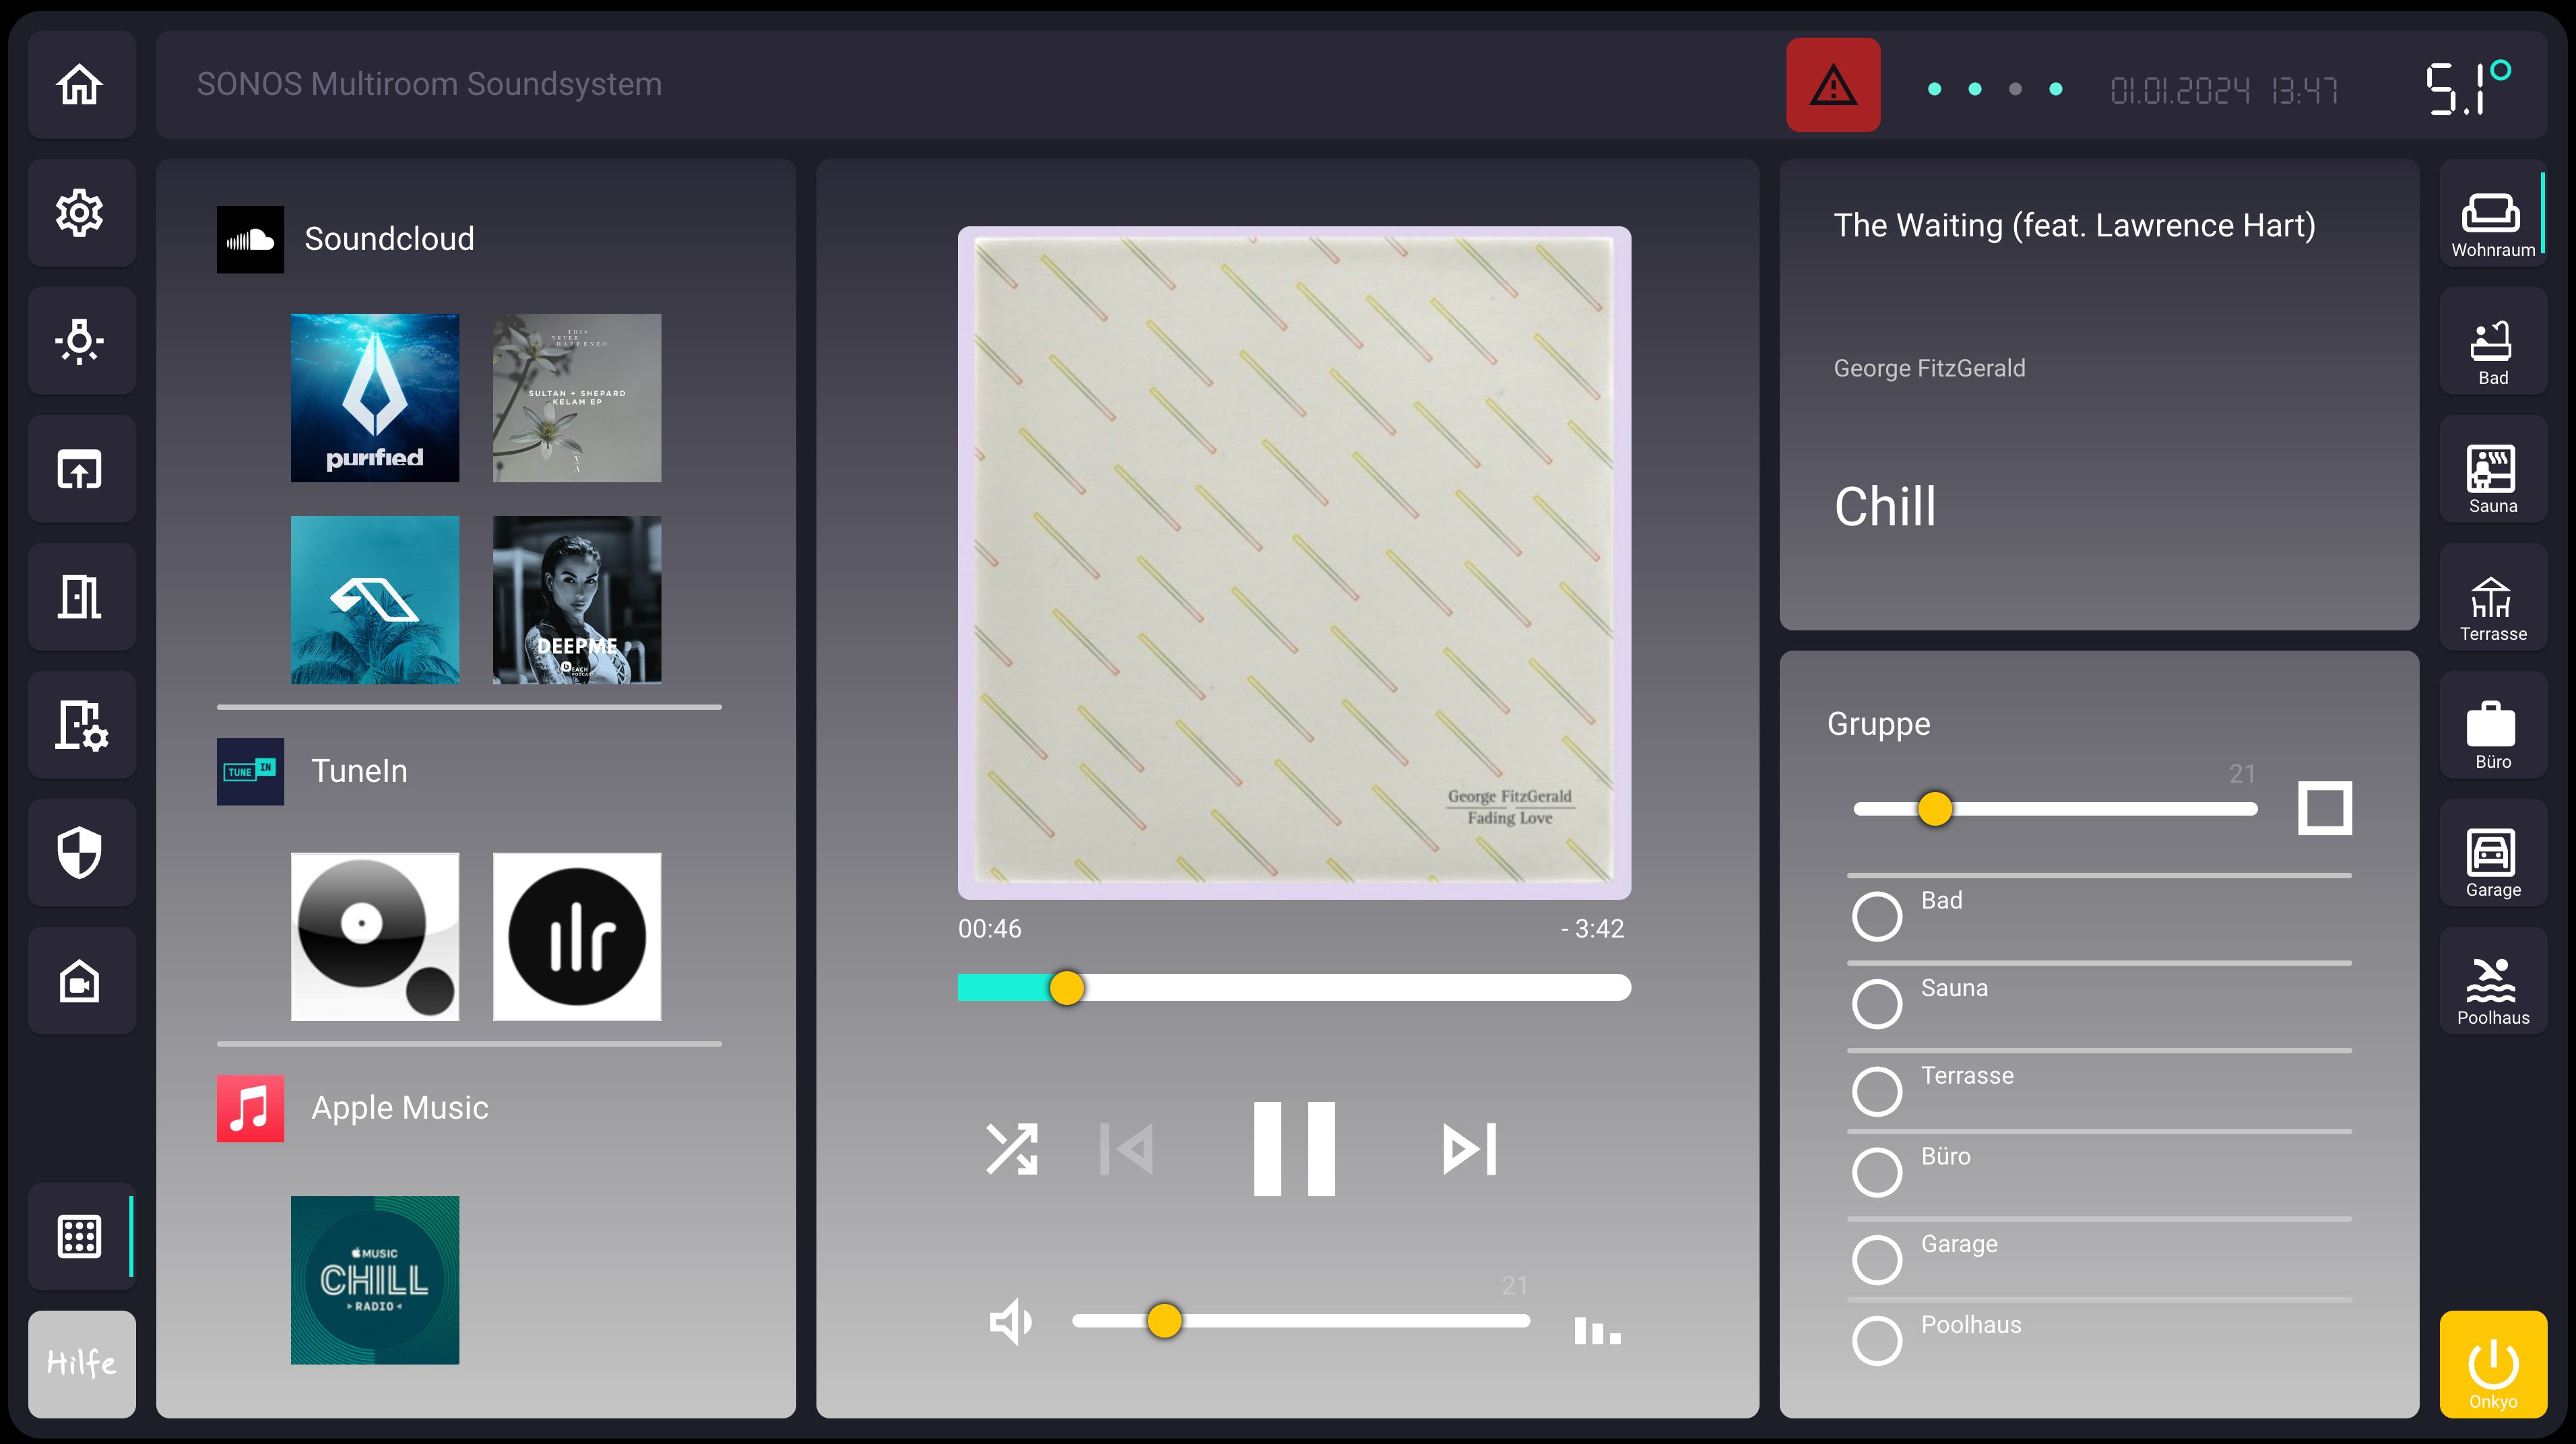
Task: Click the track progress slider
Action: (1294, 988)
